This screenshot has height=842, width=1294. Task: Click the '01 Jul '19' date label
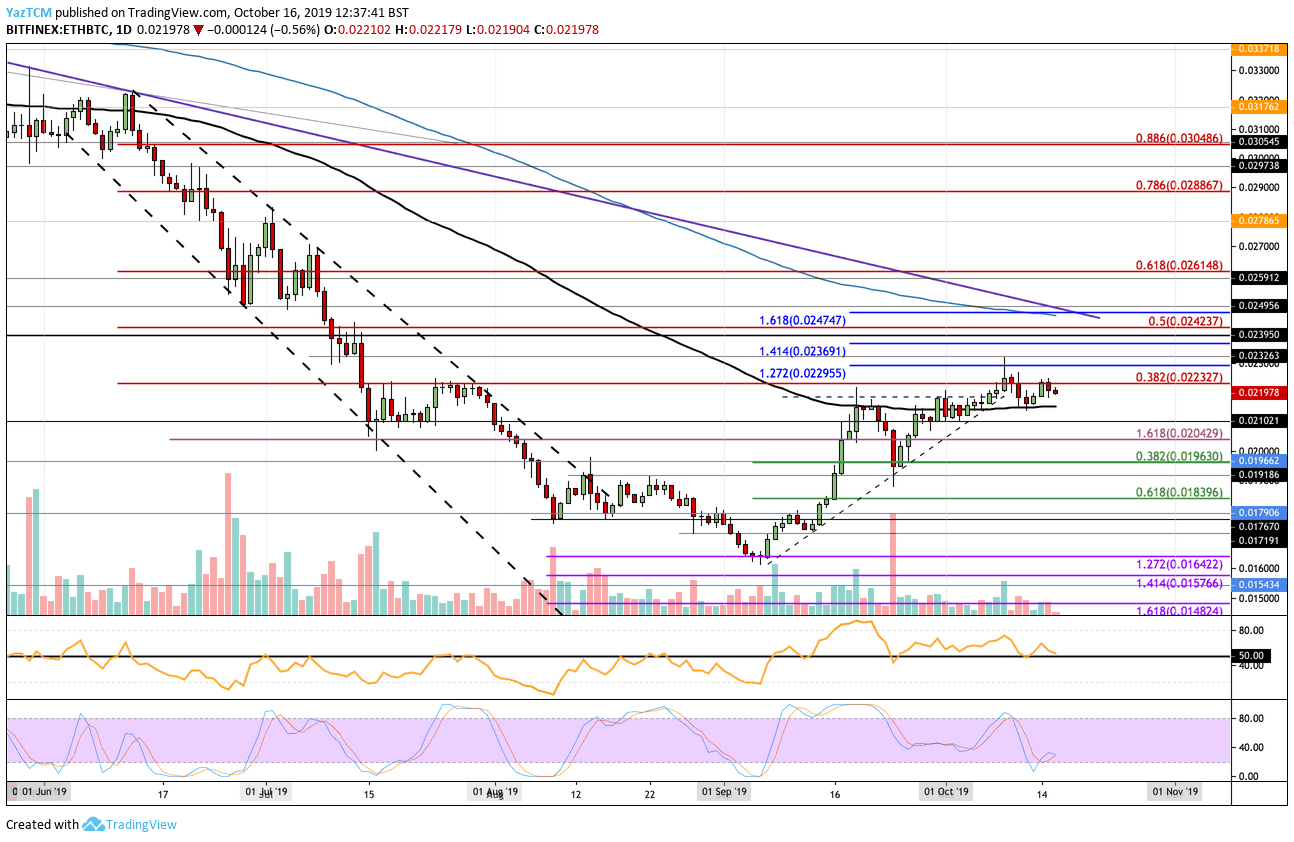click(266, 791)
